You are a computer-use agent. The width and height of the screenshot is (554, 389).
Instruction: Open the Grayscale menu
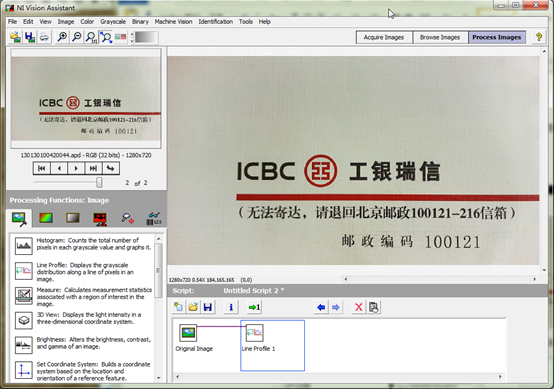[113, 22]
